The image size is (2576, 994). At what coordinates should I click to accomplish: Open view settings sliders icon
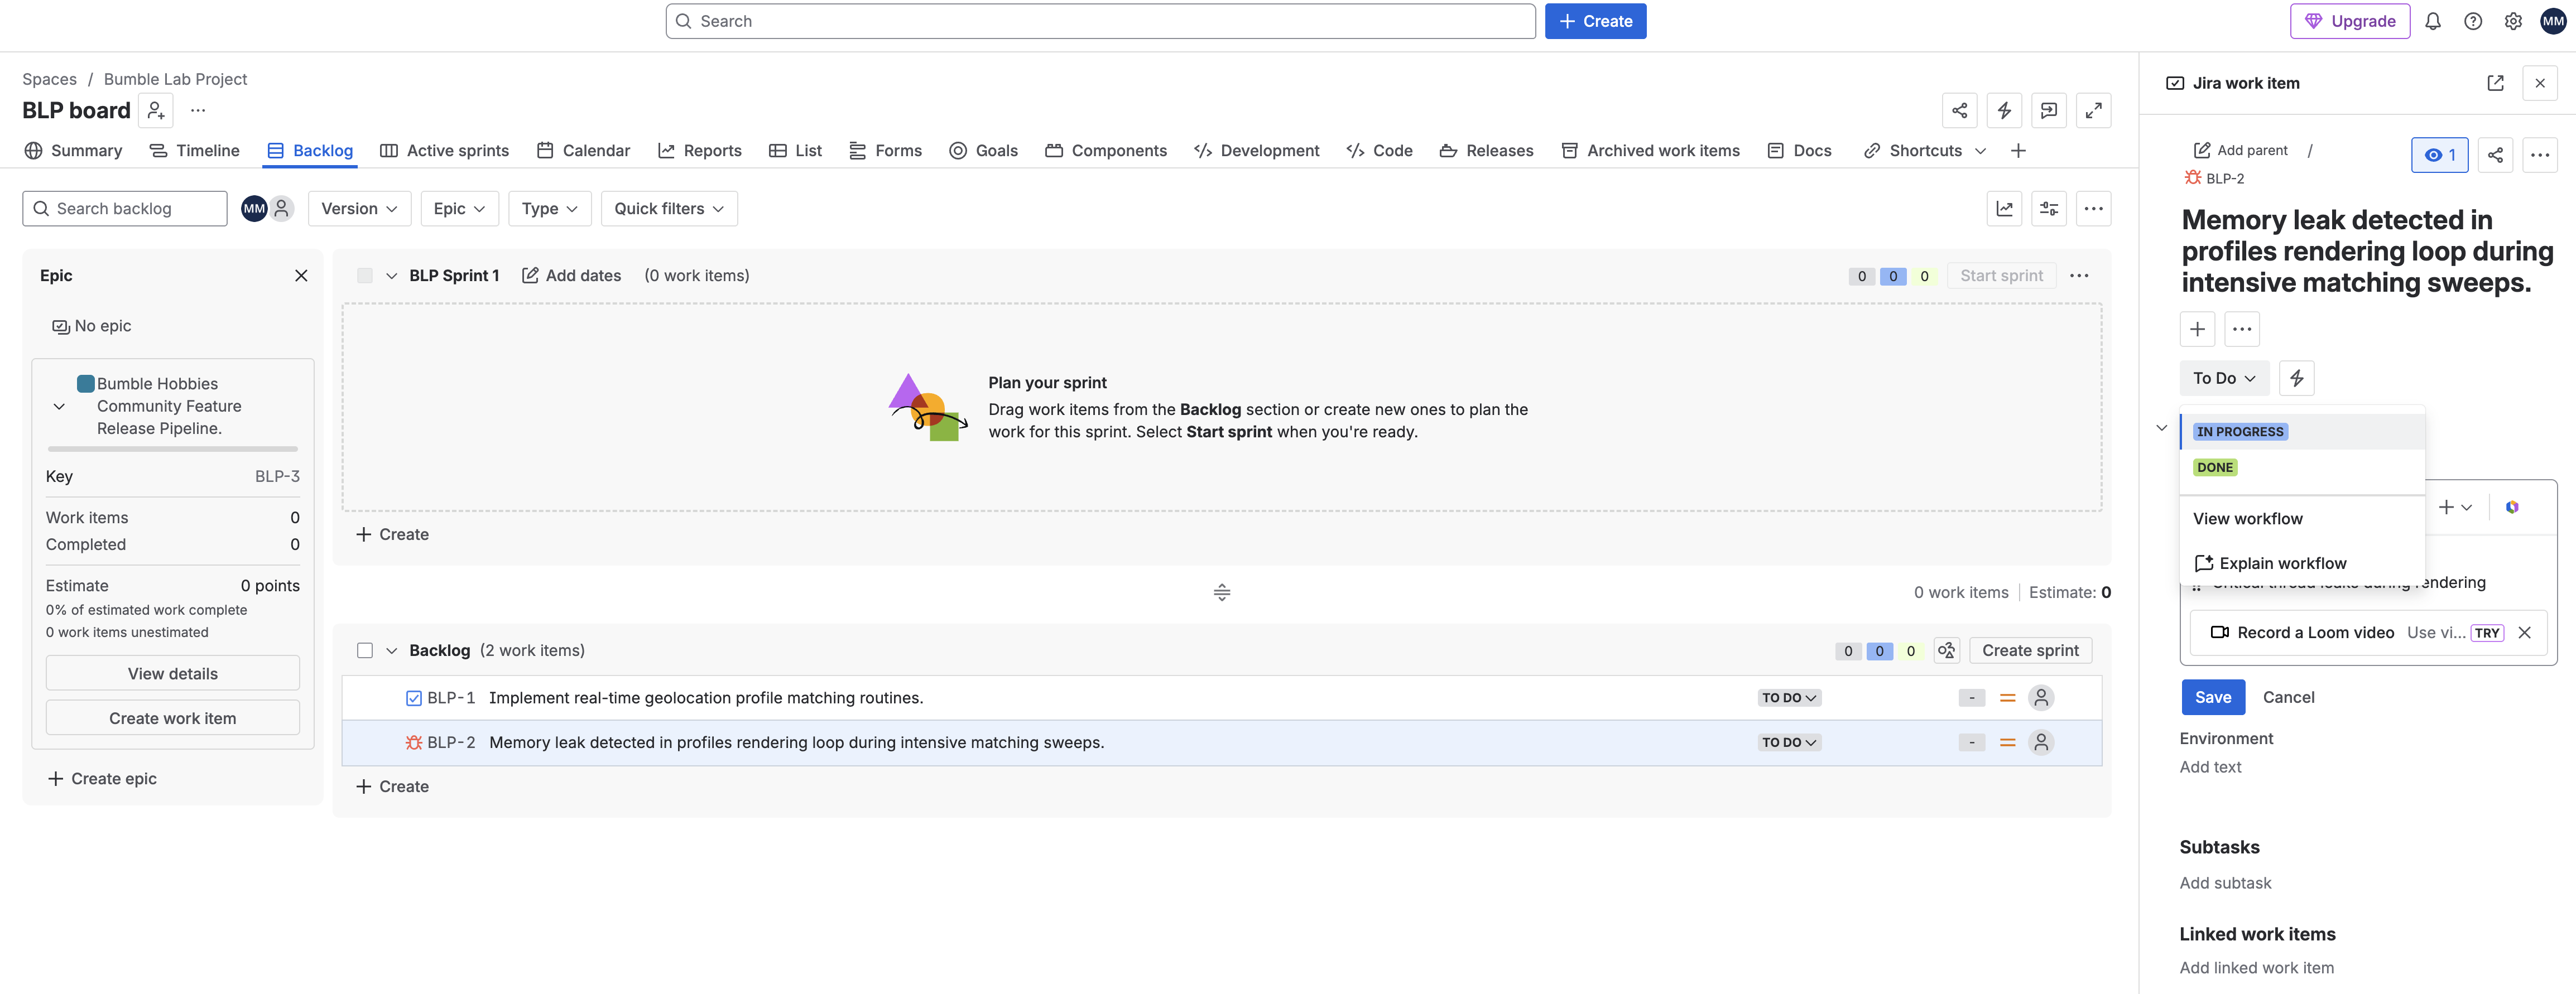(2049, 209)
